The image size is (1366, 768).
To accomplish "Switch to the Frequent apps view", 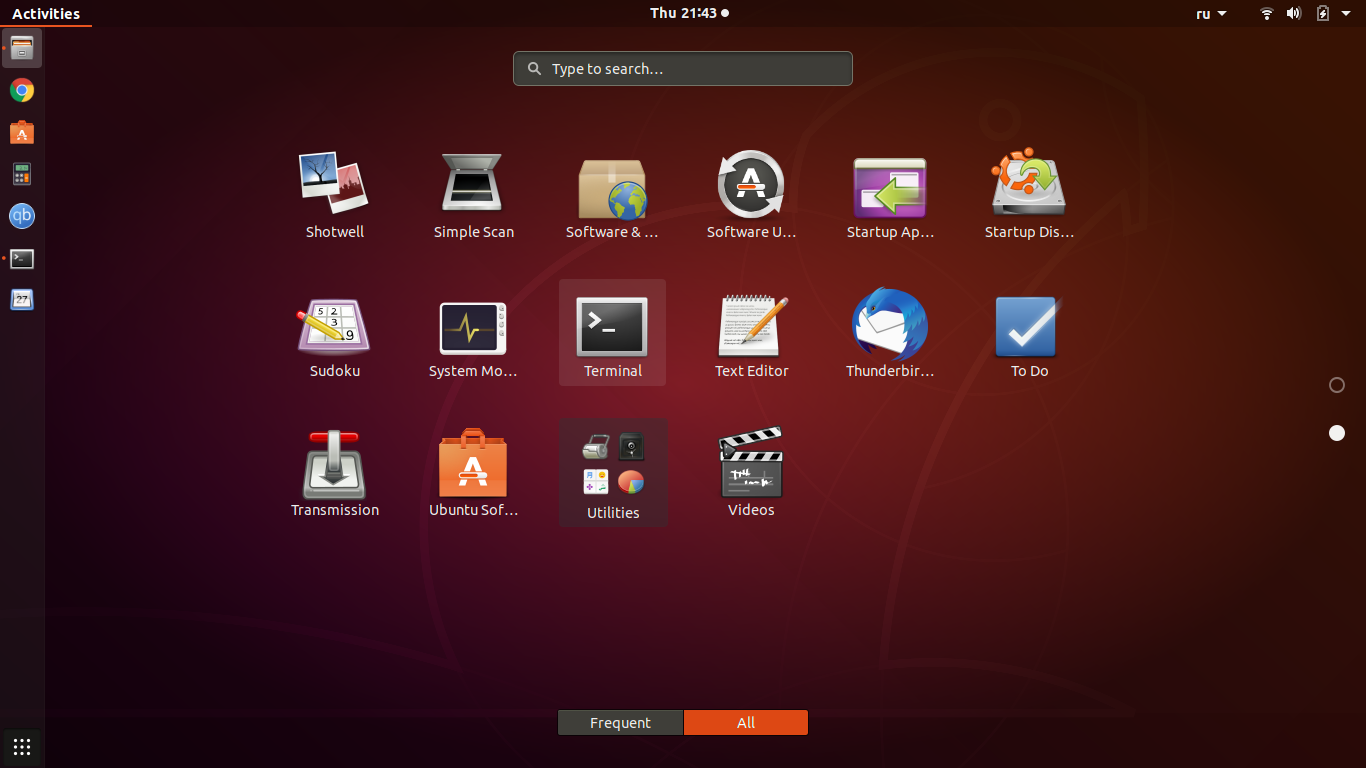I will (620, 723).
